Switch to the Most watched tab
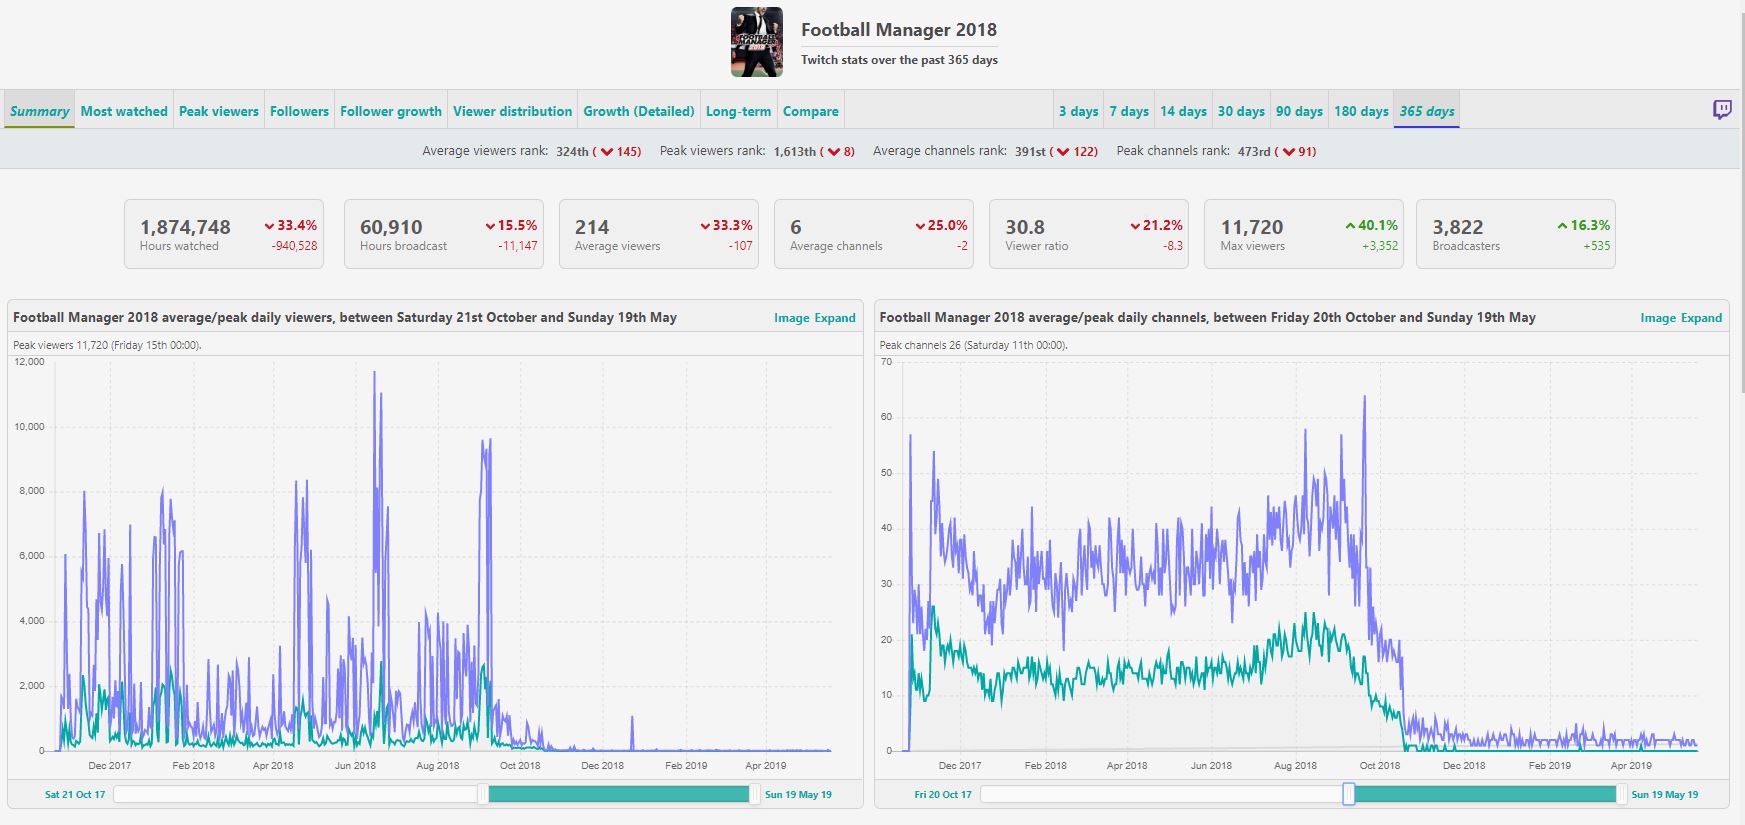 pos(124,111)
